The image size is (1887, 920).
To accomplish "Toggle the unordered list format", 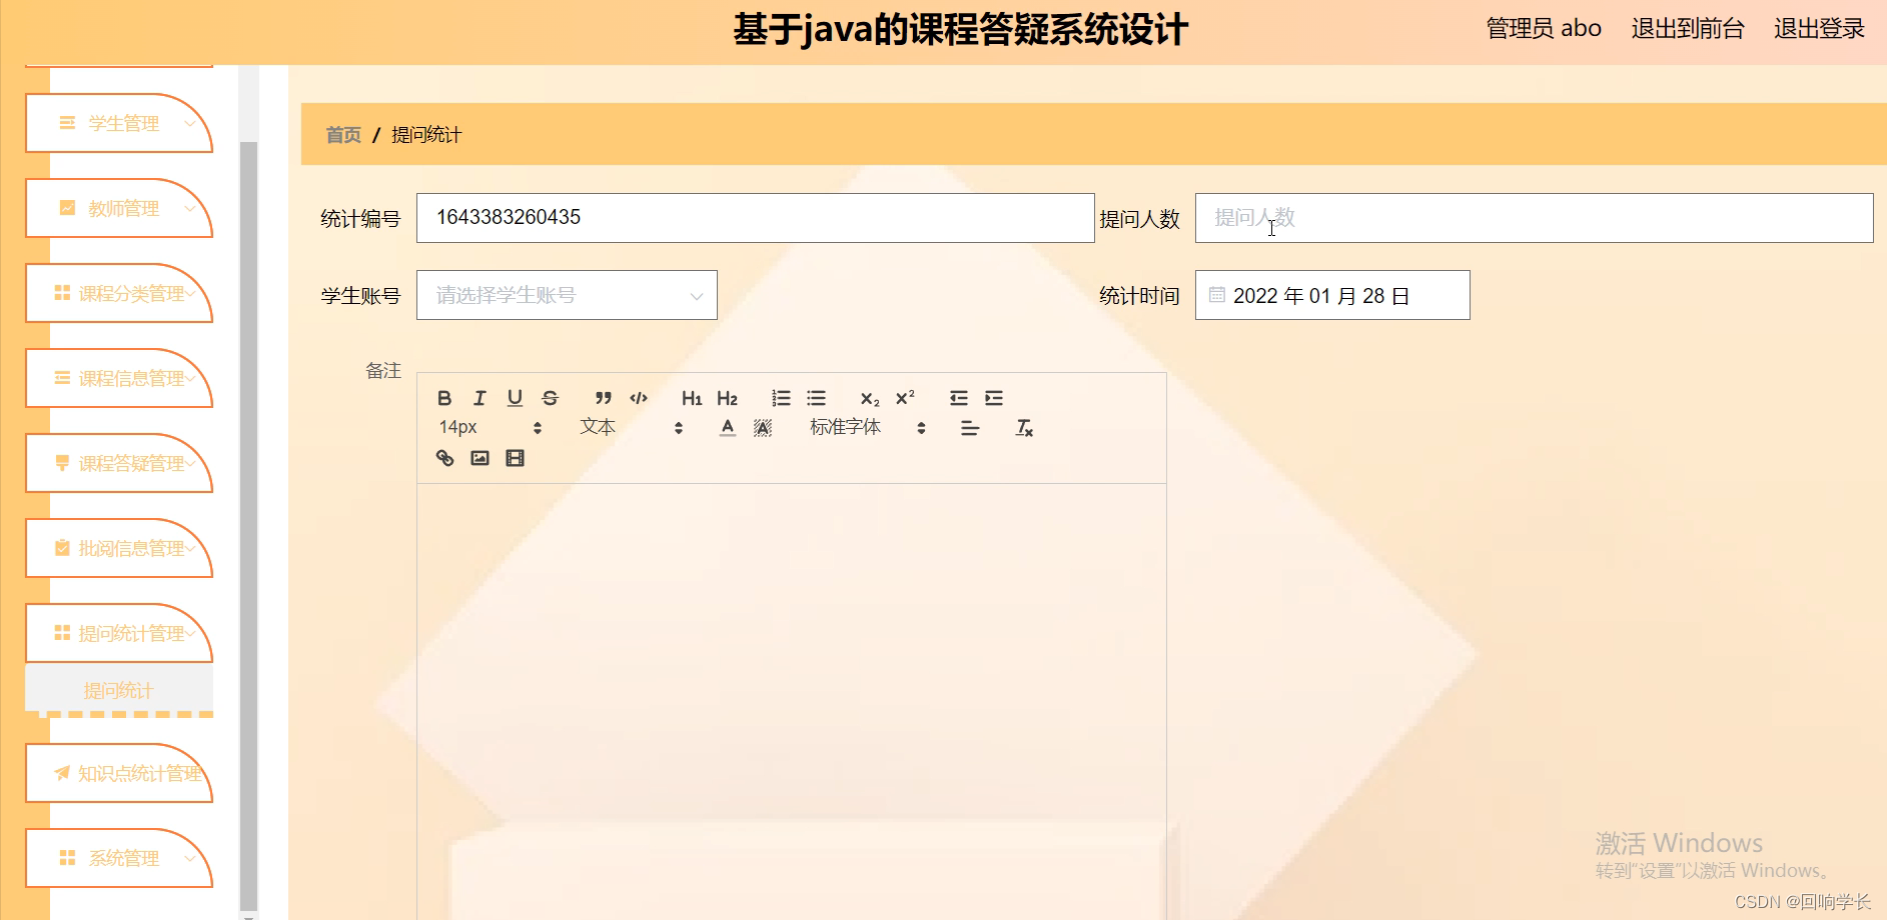I will tap(816, 397).
